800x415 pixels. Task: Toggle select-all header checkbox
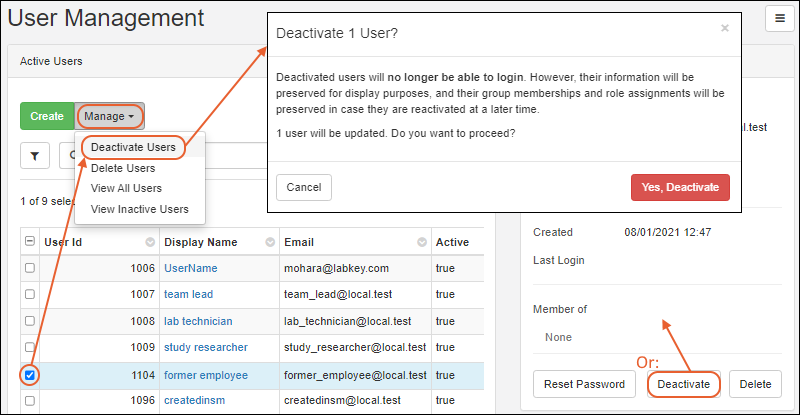tap(30, 242)
